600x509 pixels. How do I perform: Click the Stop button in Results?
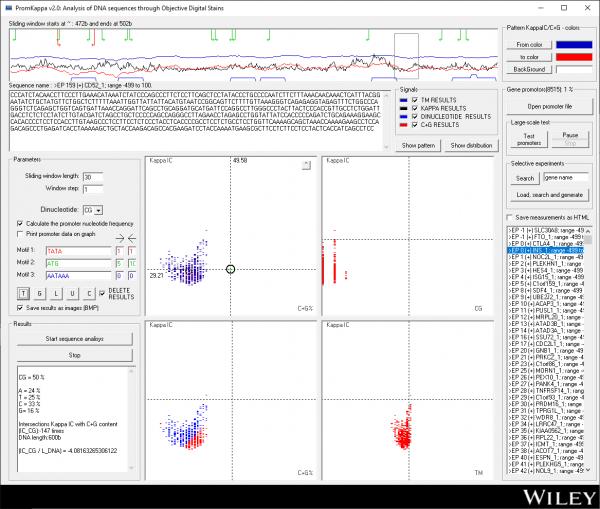75,355
